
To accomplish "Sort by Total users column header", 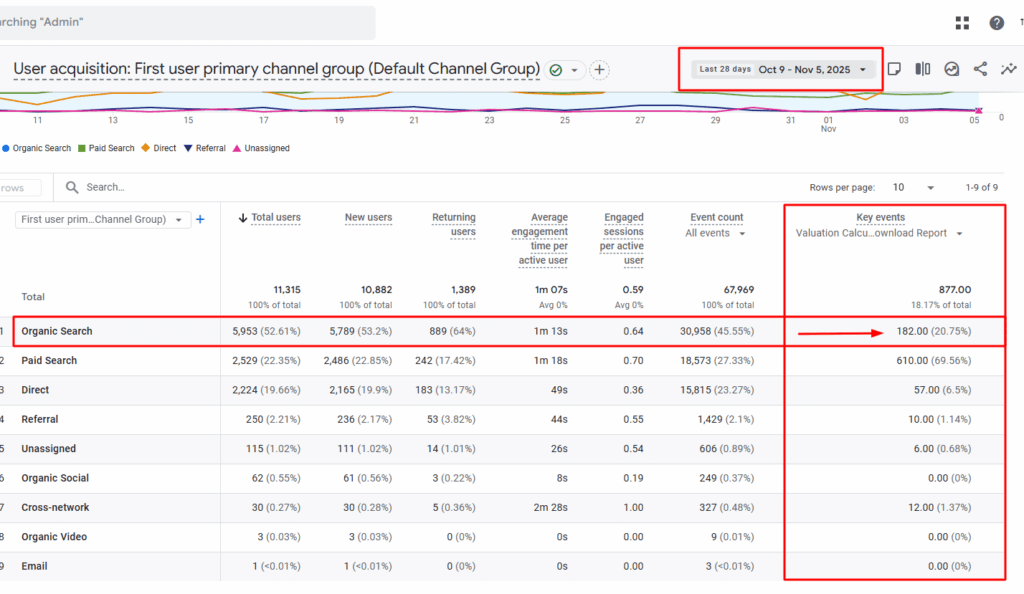I will point(275,217).
